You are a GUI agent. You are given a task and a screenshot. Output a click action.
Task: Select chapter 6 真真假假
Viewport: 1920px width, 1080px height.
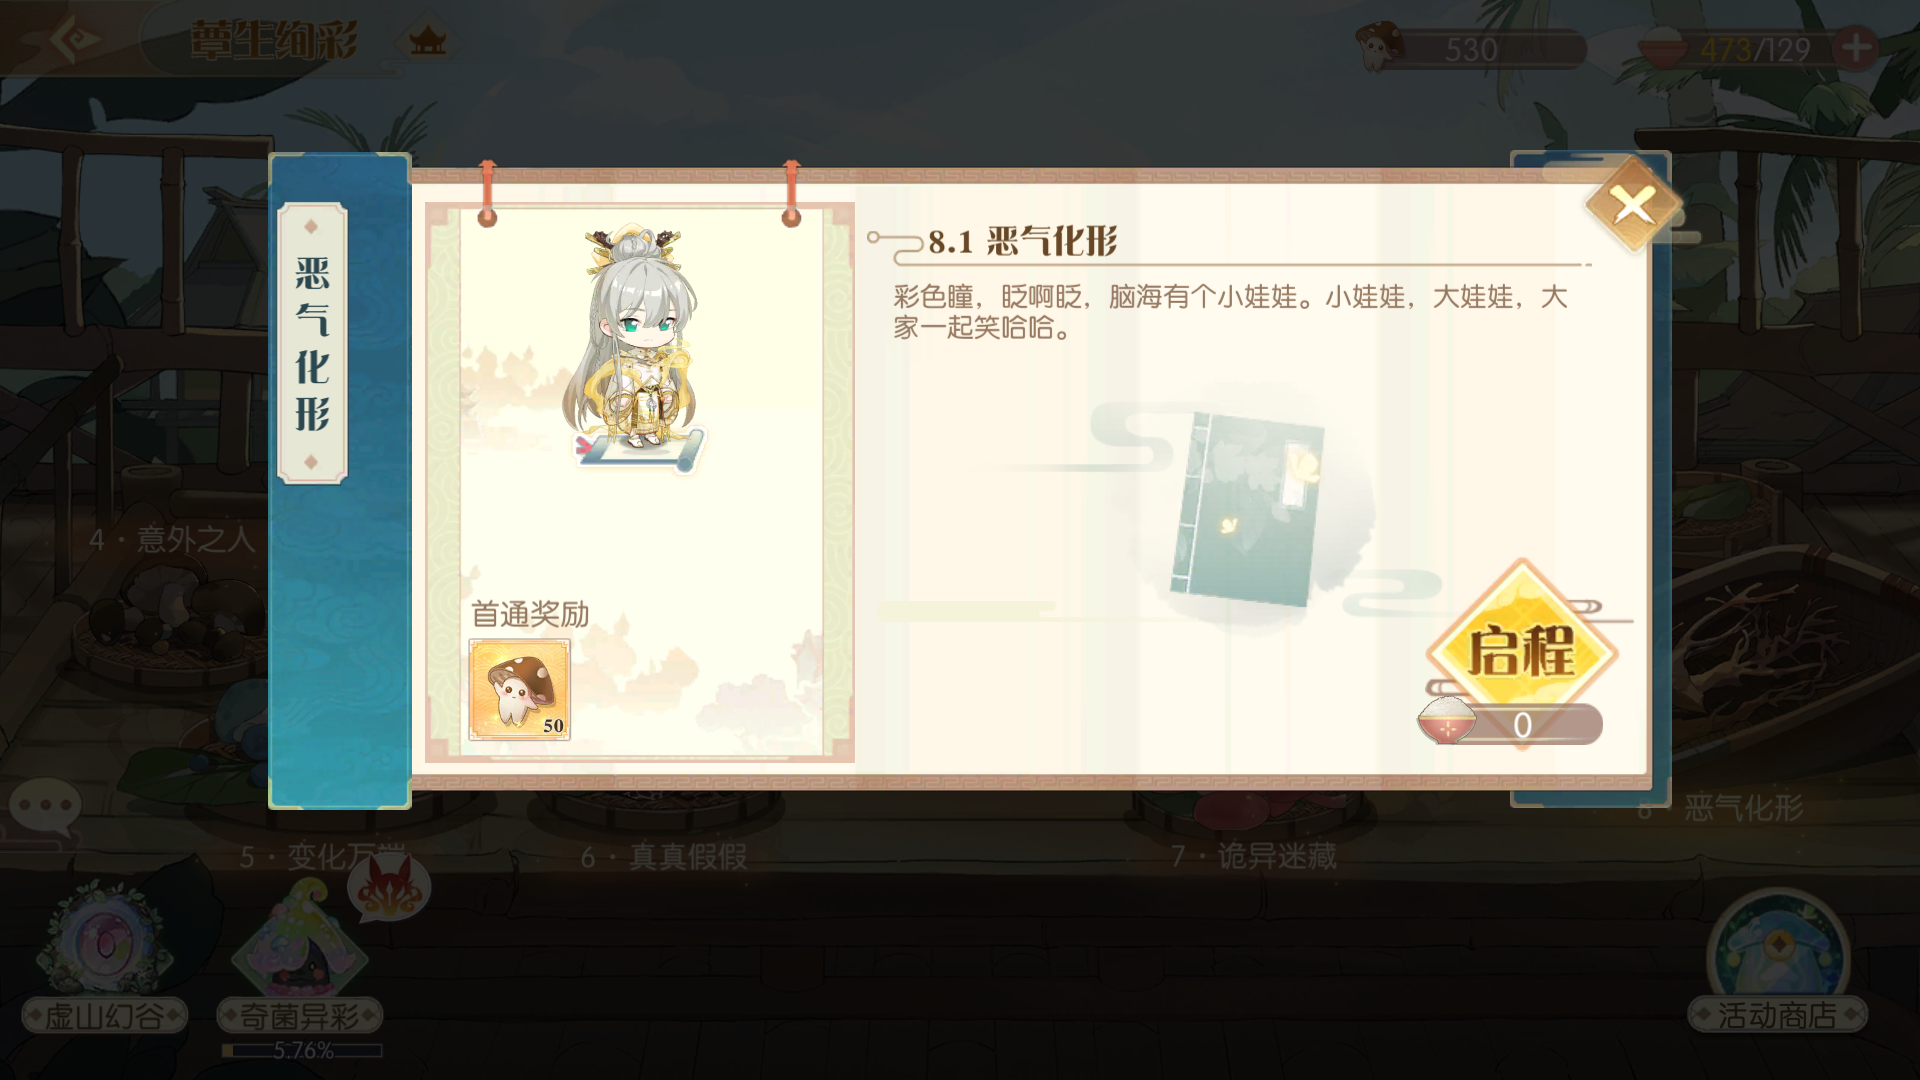tap(664, 857)
